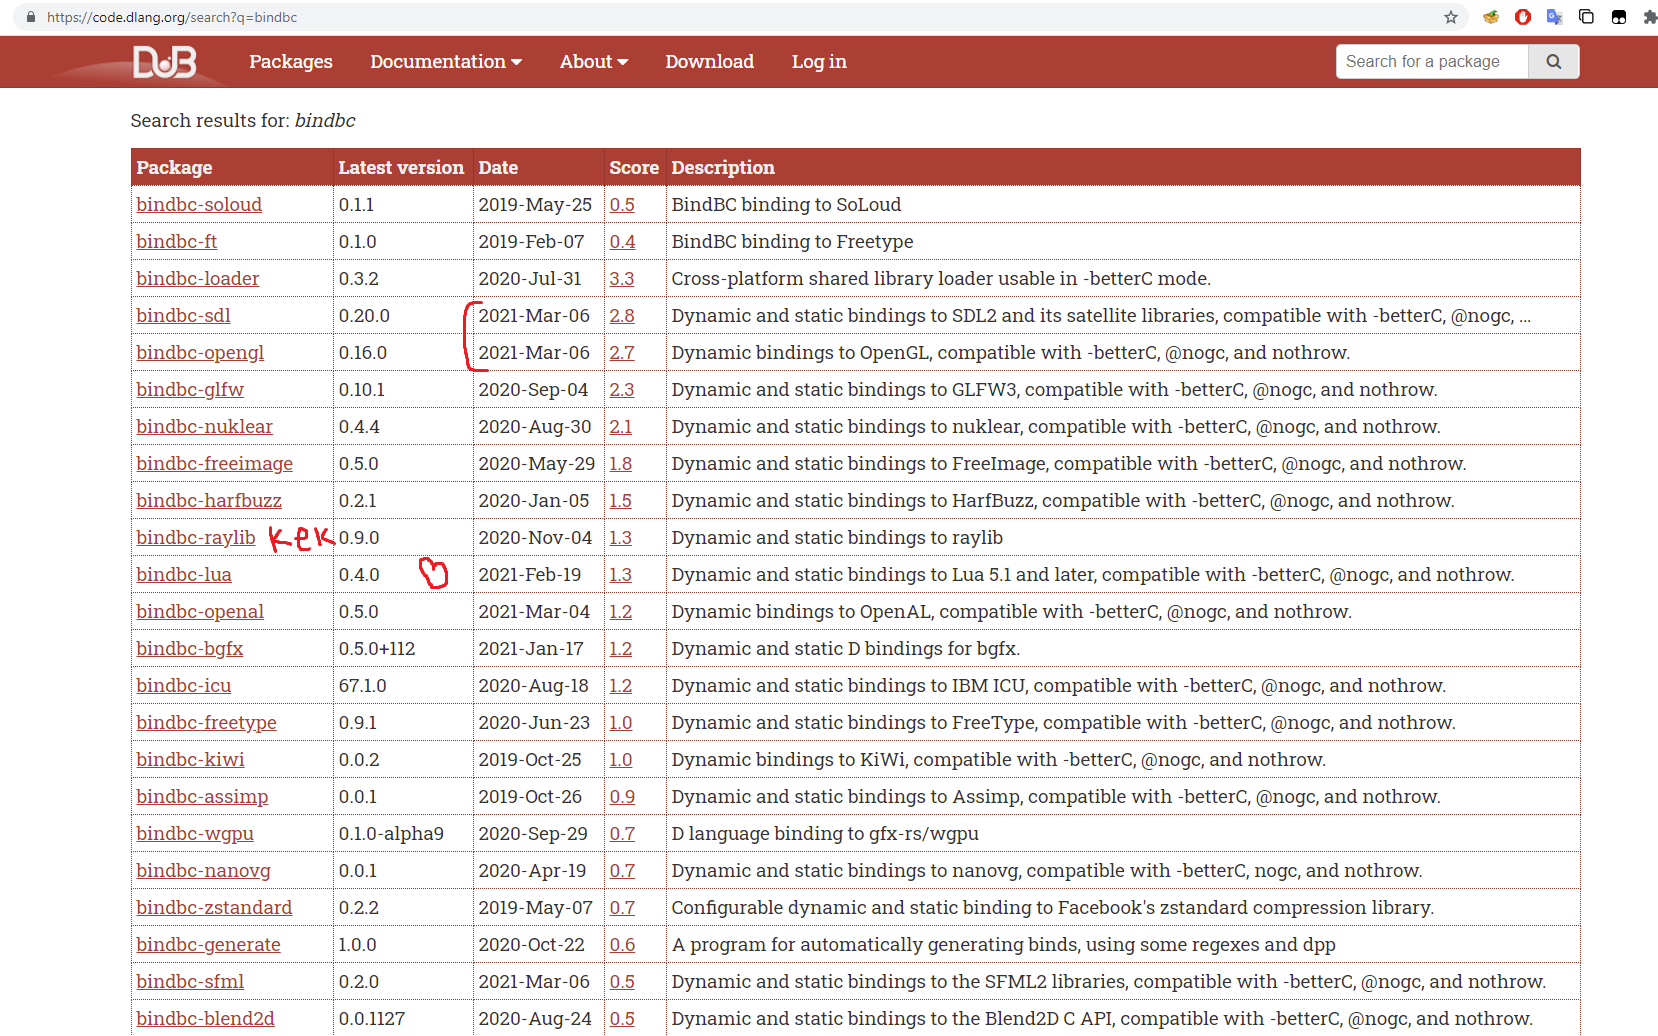
Task: Click the 2.3 score of bindbc-glfw
Action: click(622, 390)
